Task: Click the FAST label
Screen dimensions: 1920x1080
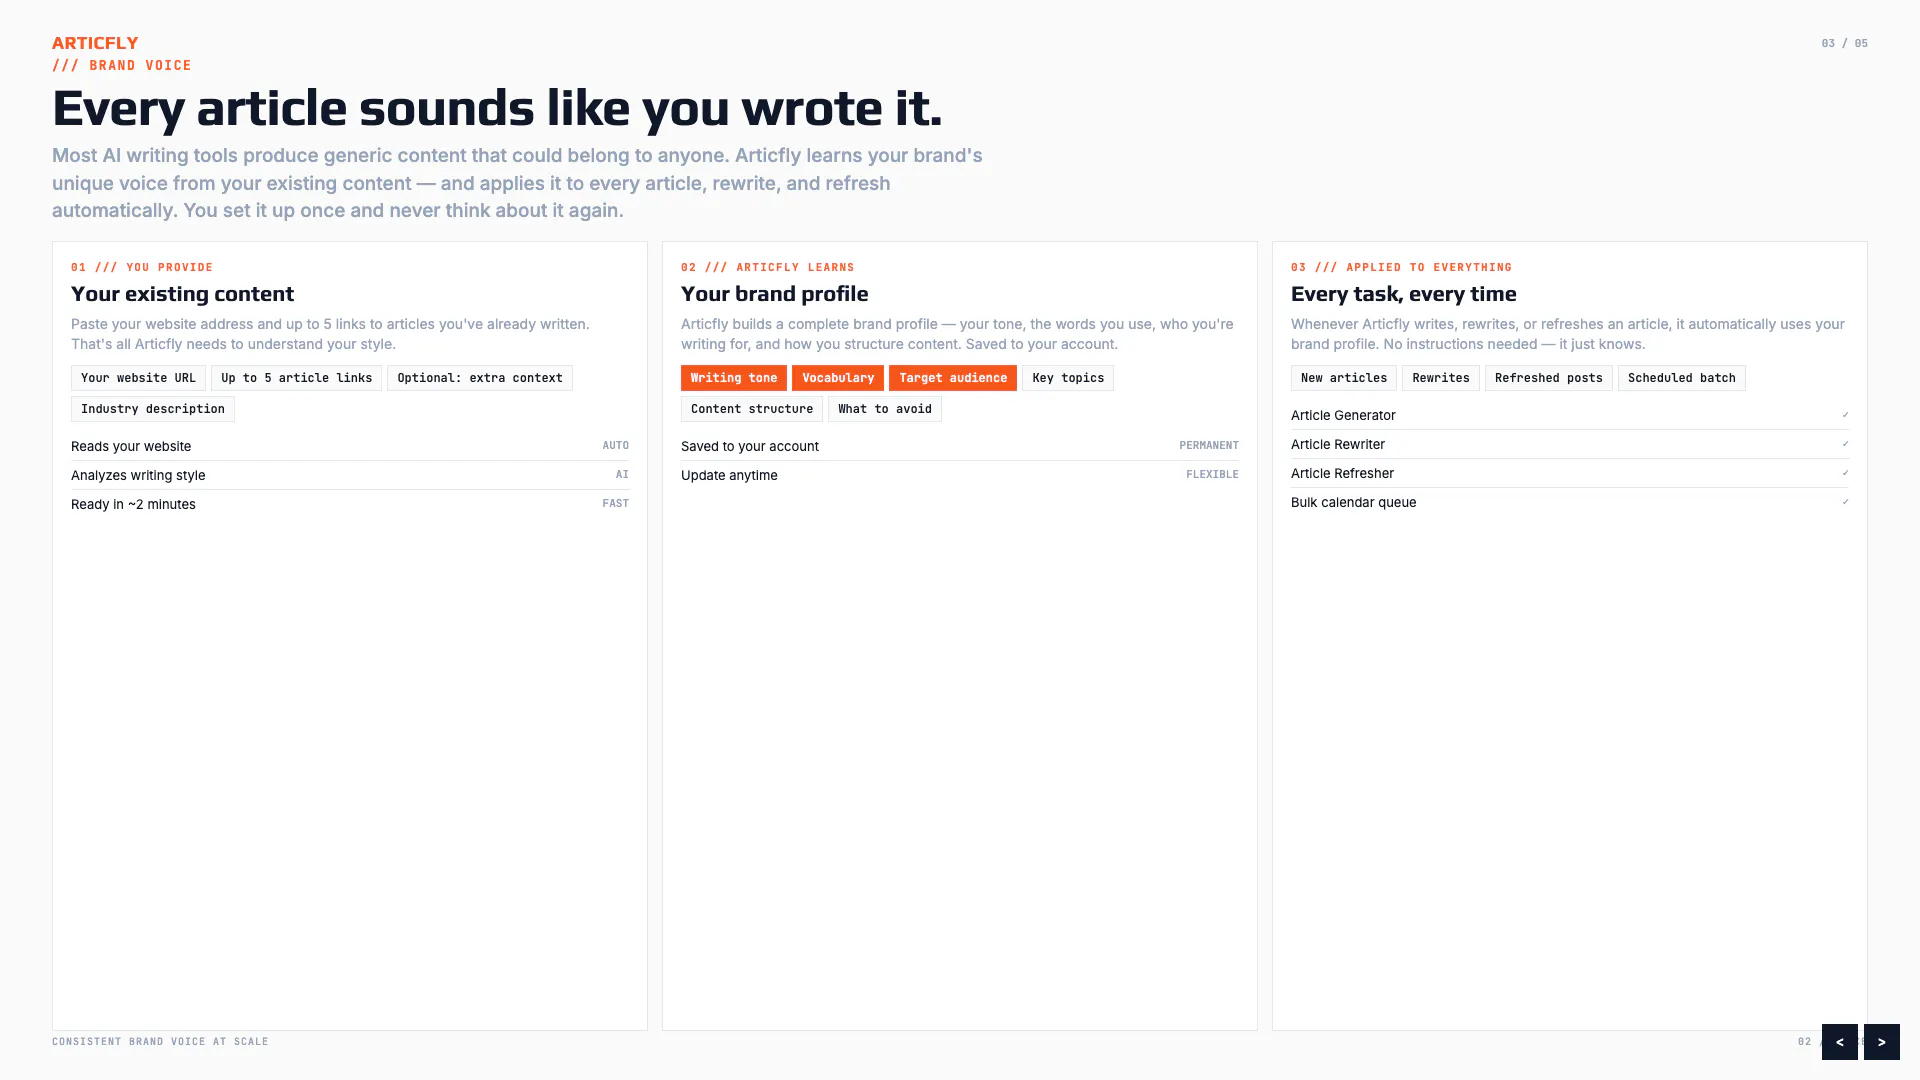Action: coord(616,503)
